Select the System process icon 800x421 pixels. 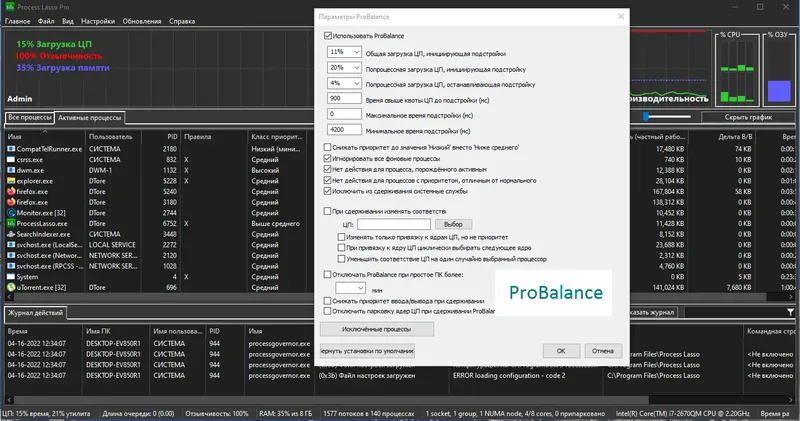tap(11, 277)
